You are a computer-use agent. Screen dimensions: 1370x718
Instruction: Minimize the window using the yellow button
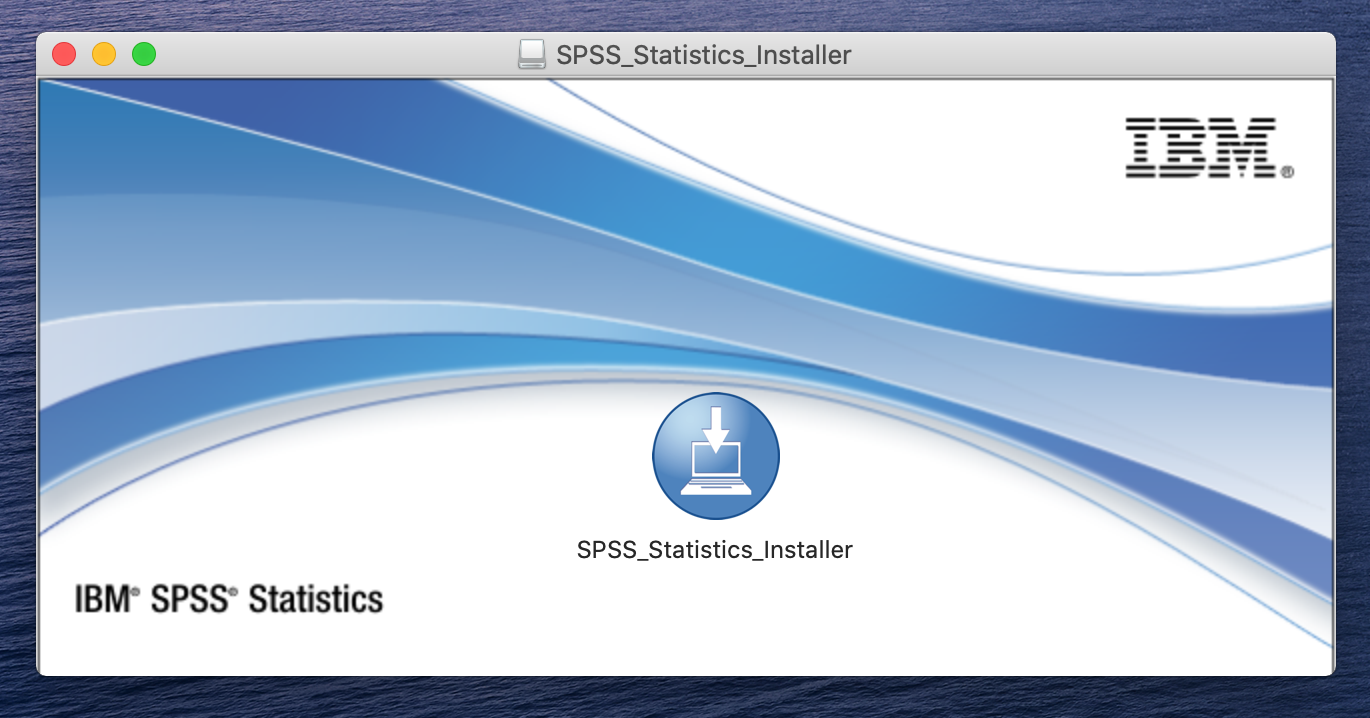[104, 55]
